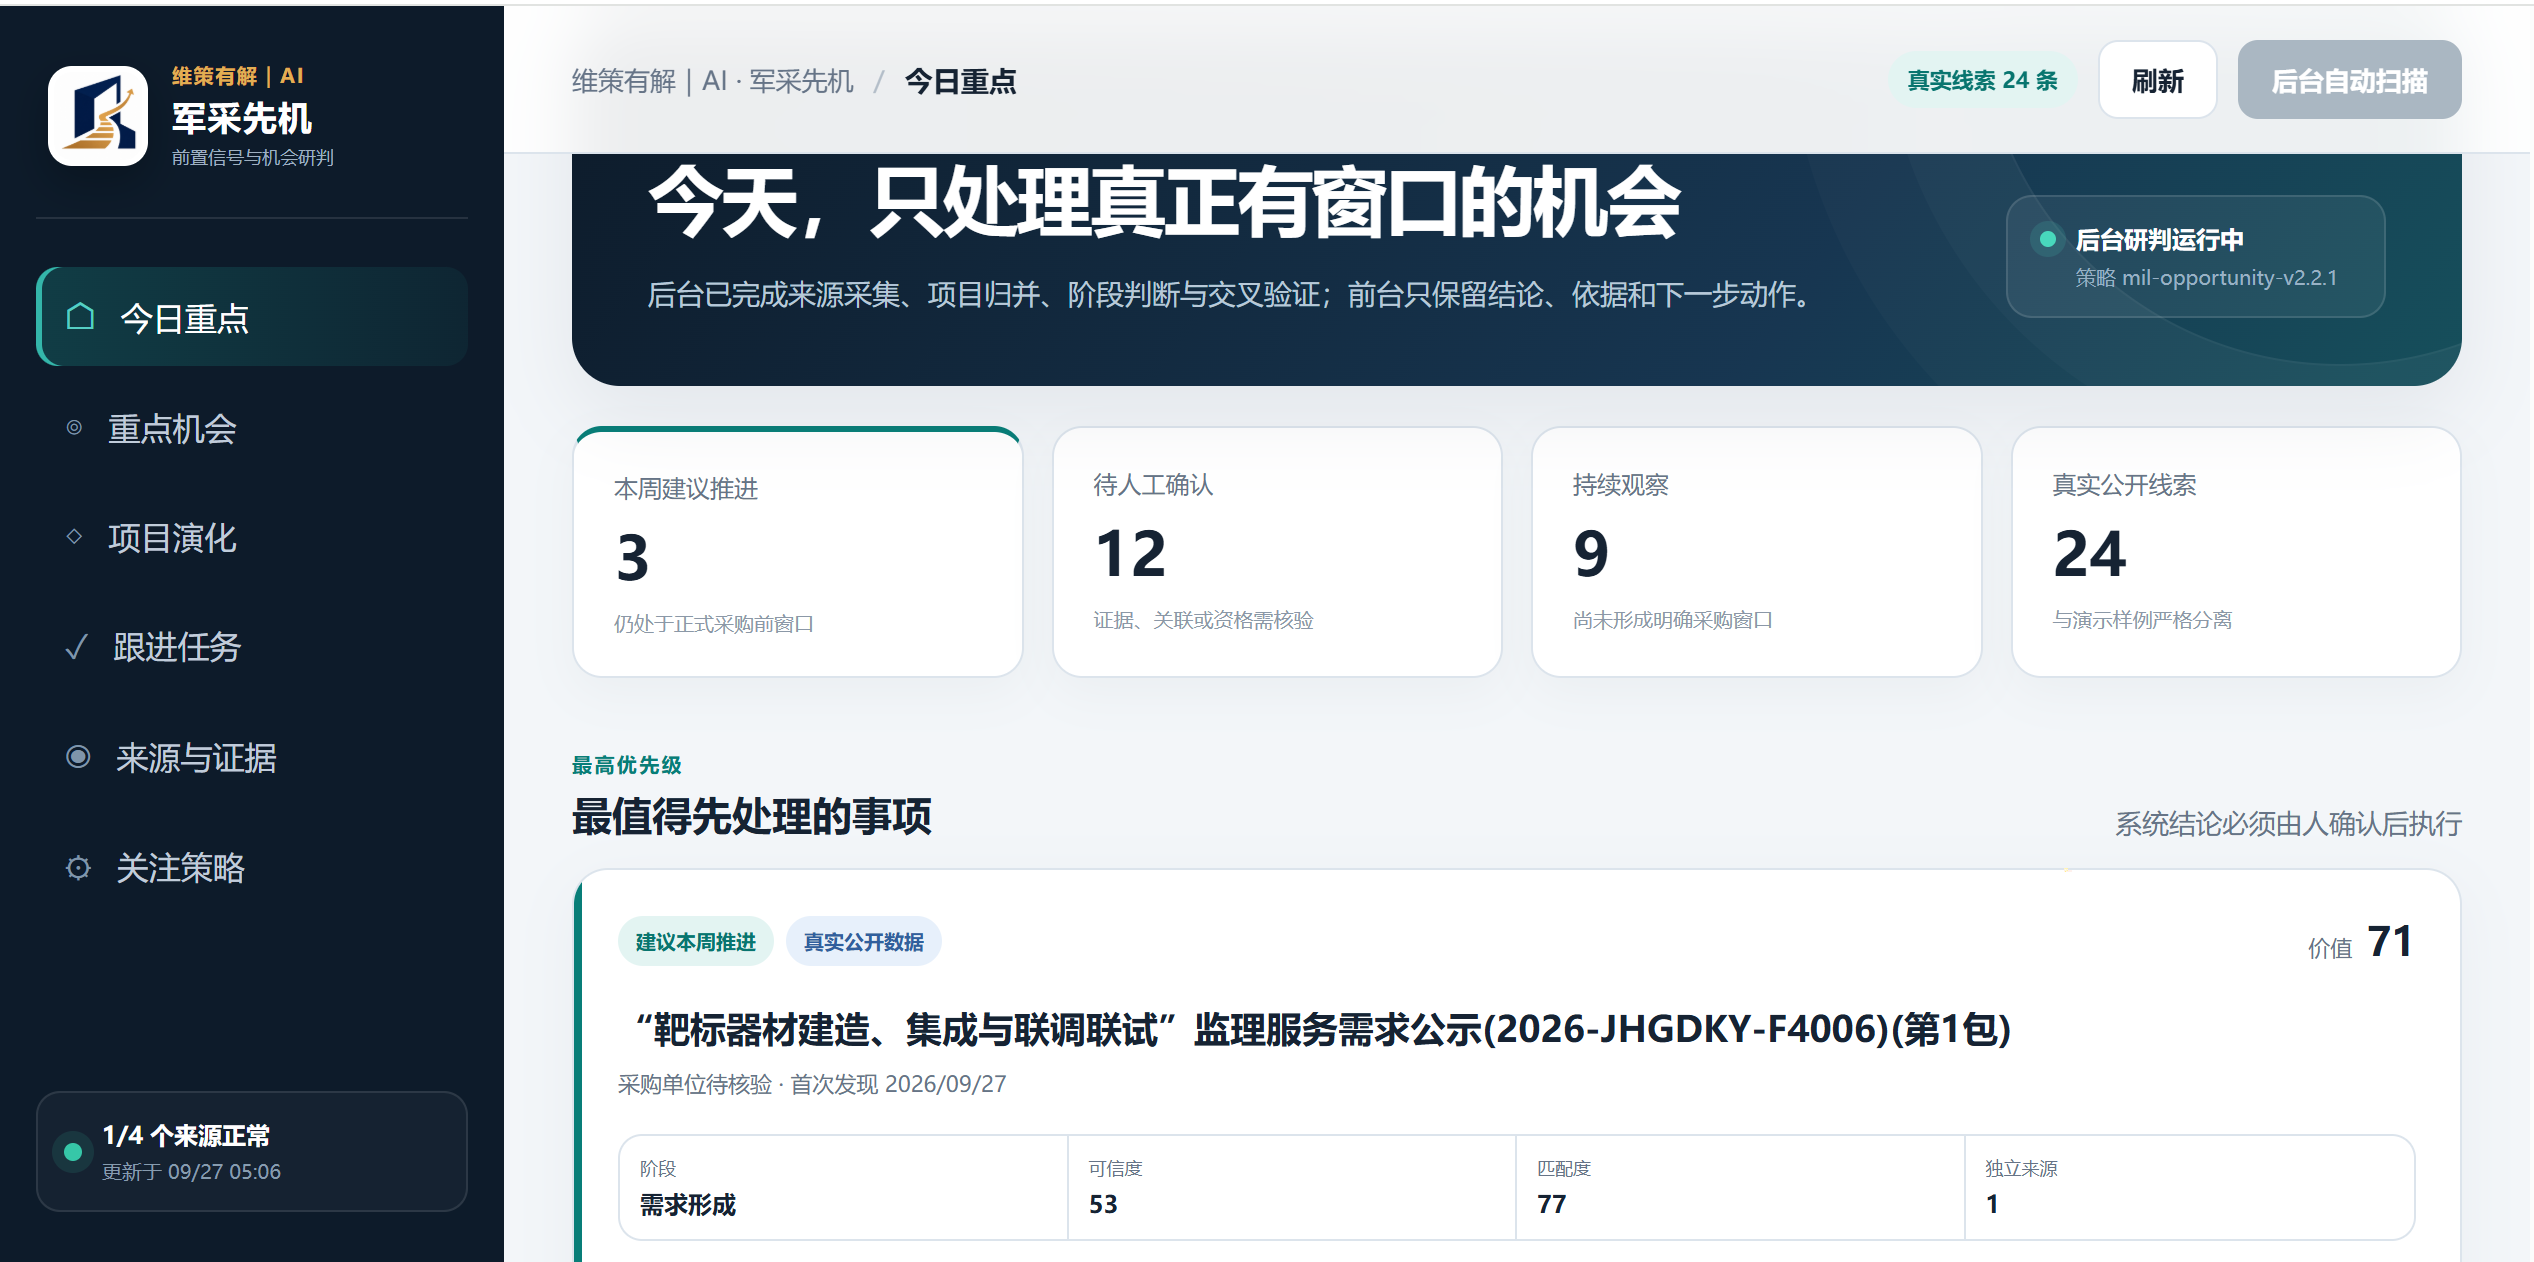The width and height of the screenshot is (2534, 1262).
Task: Click the 可信度 53 cell
Action: [1291, 1187]
